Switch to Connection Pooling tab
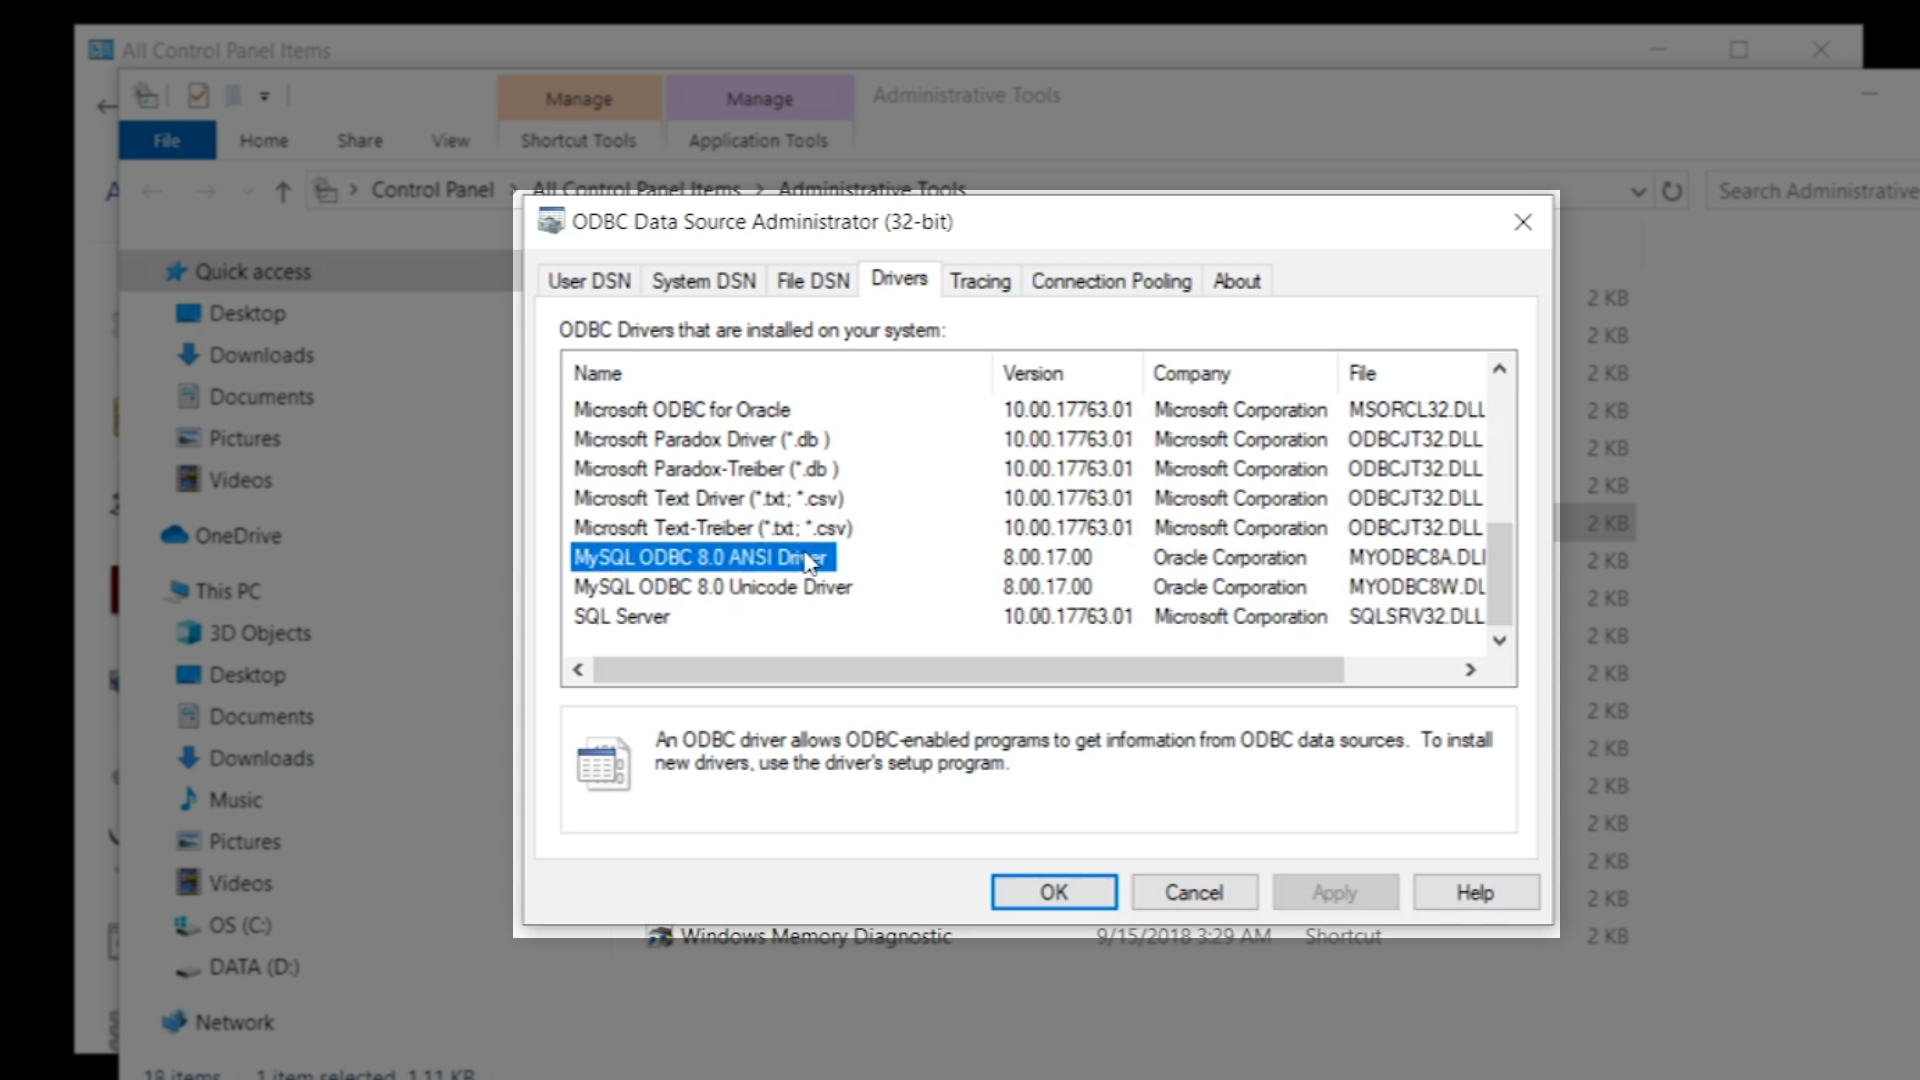The image size is (1920, 1080). coord(1111,282)
